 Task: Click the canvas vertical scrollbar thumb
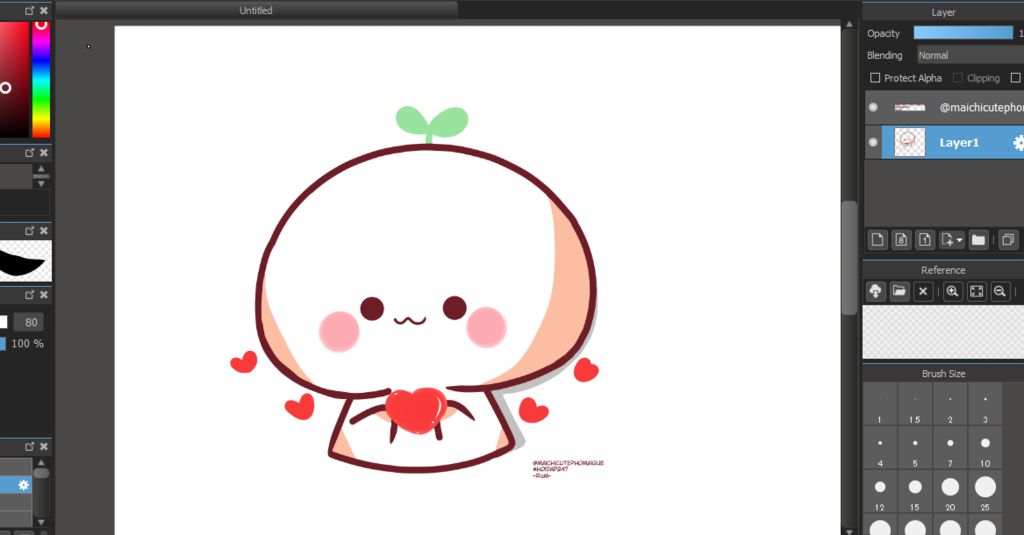849,258
